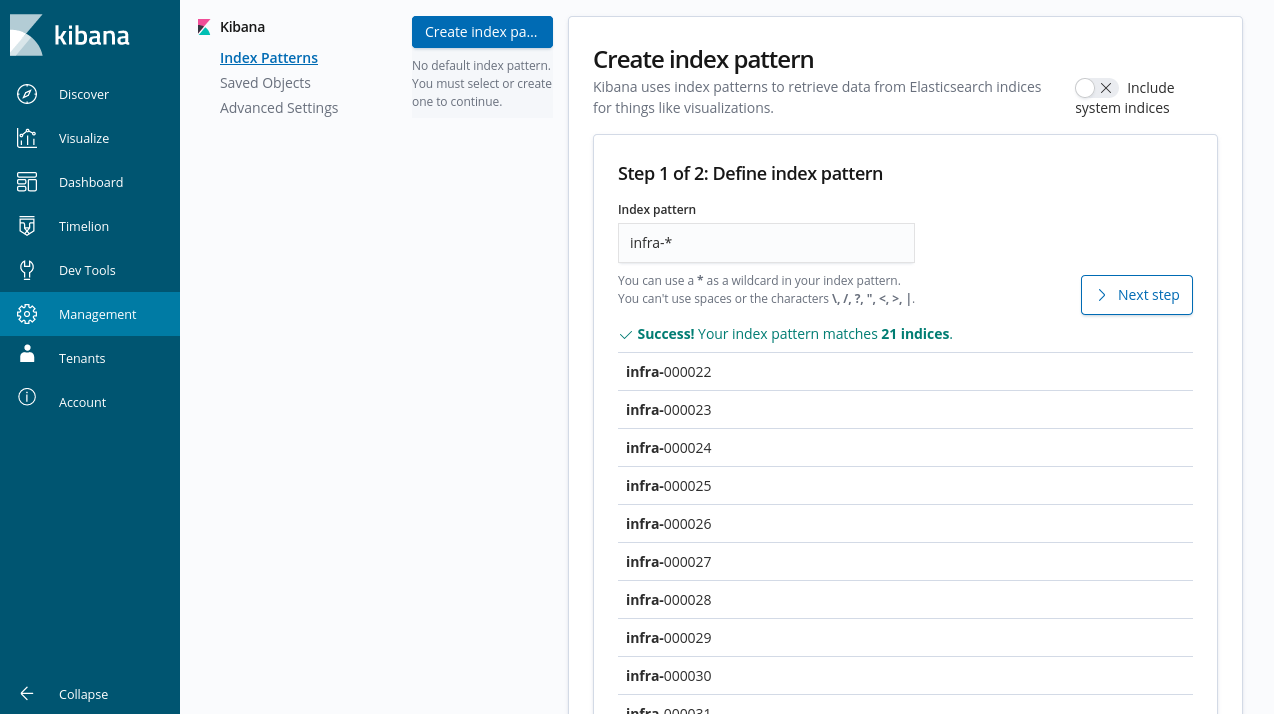
Task: Open Timelion via shield icon
Action: pos(27,226)
